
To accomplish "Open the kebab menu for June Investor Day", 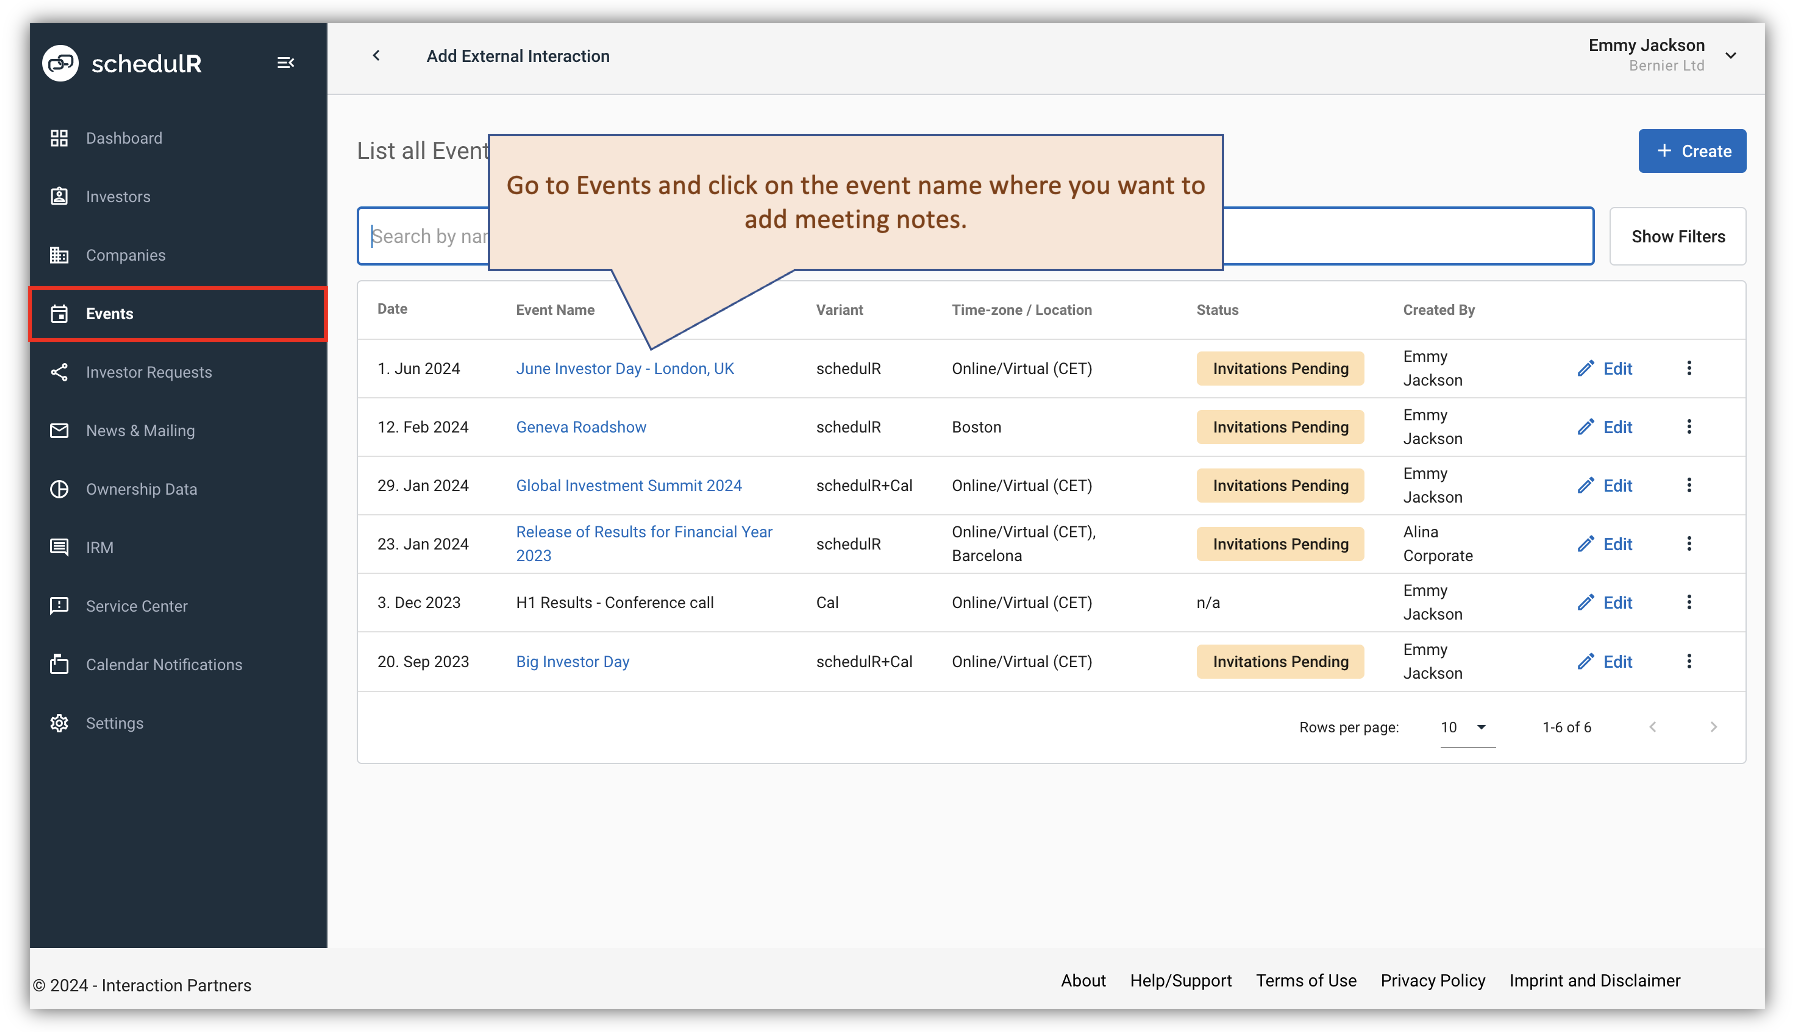I will click(x=1689, y=368).
